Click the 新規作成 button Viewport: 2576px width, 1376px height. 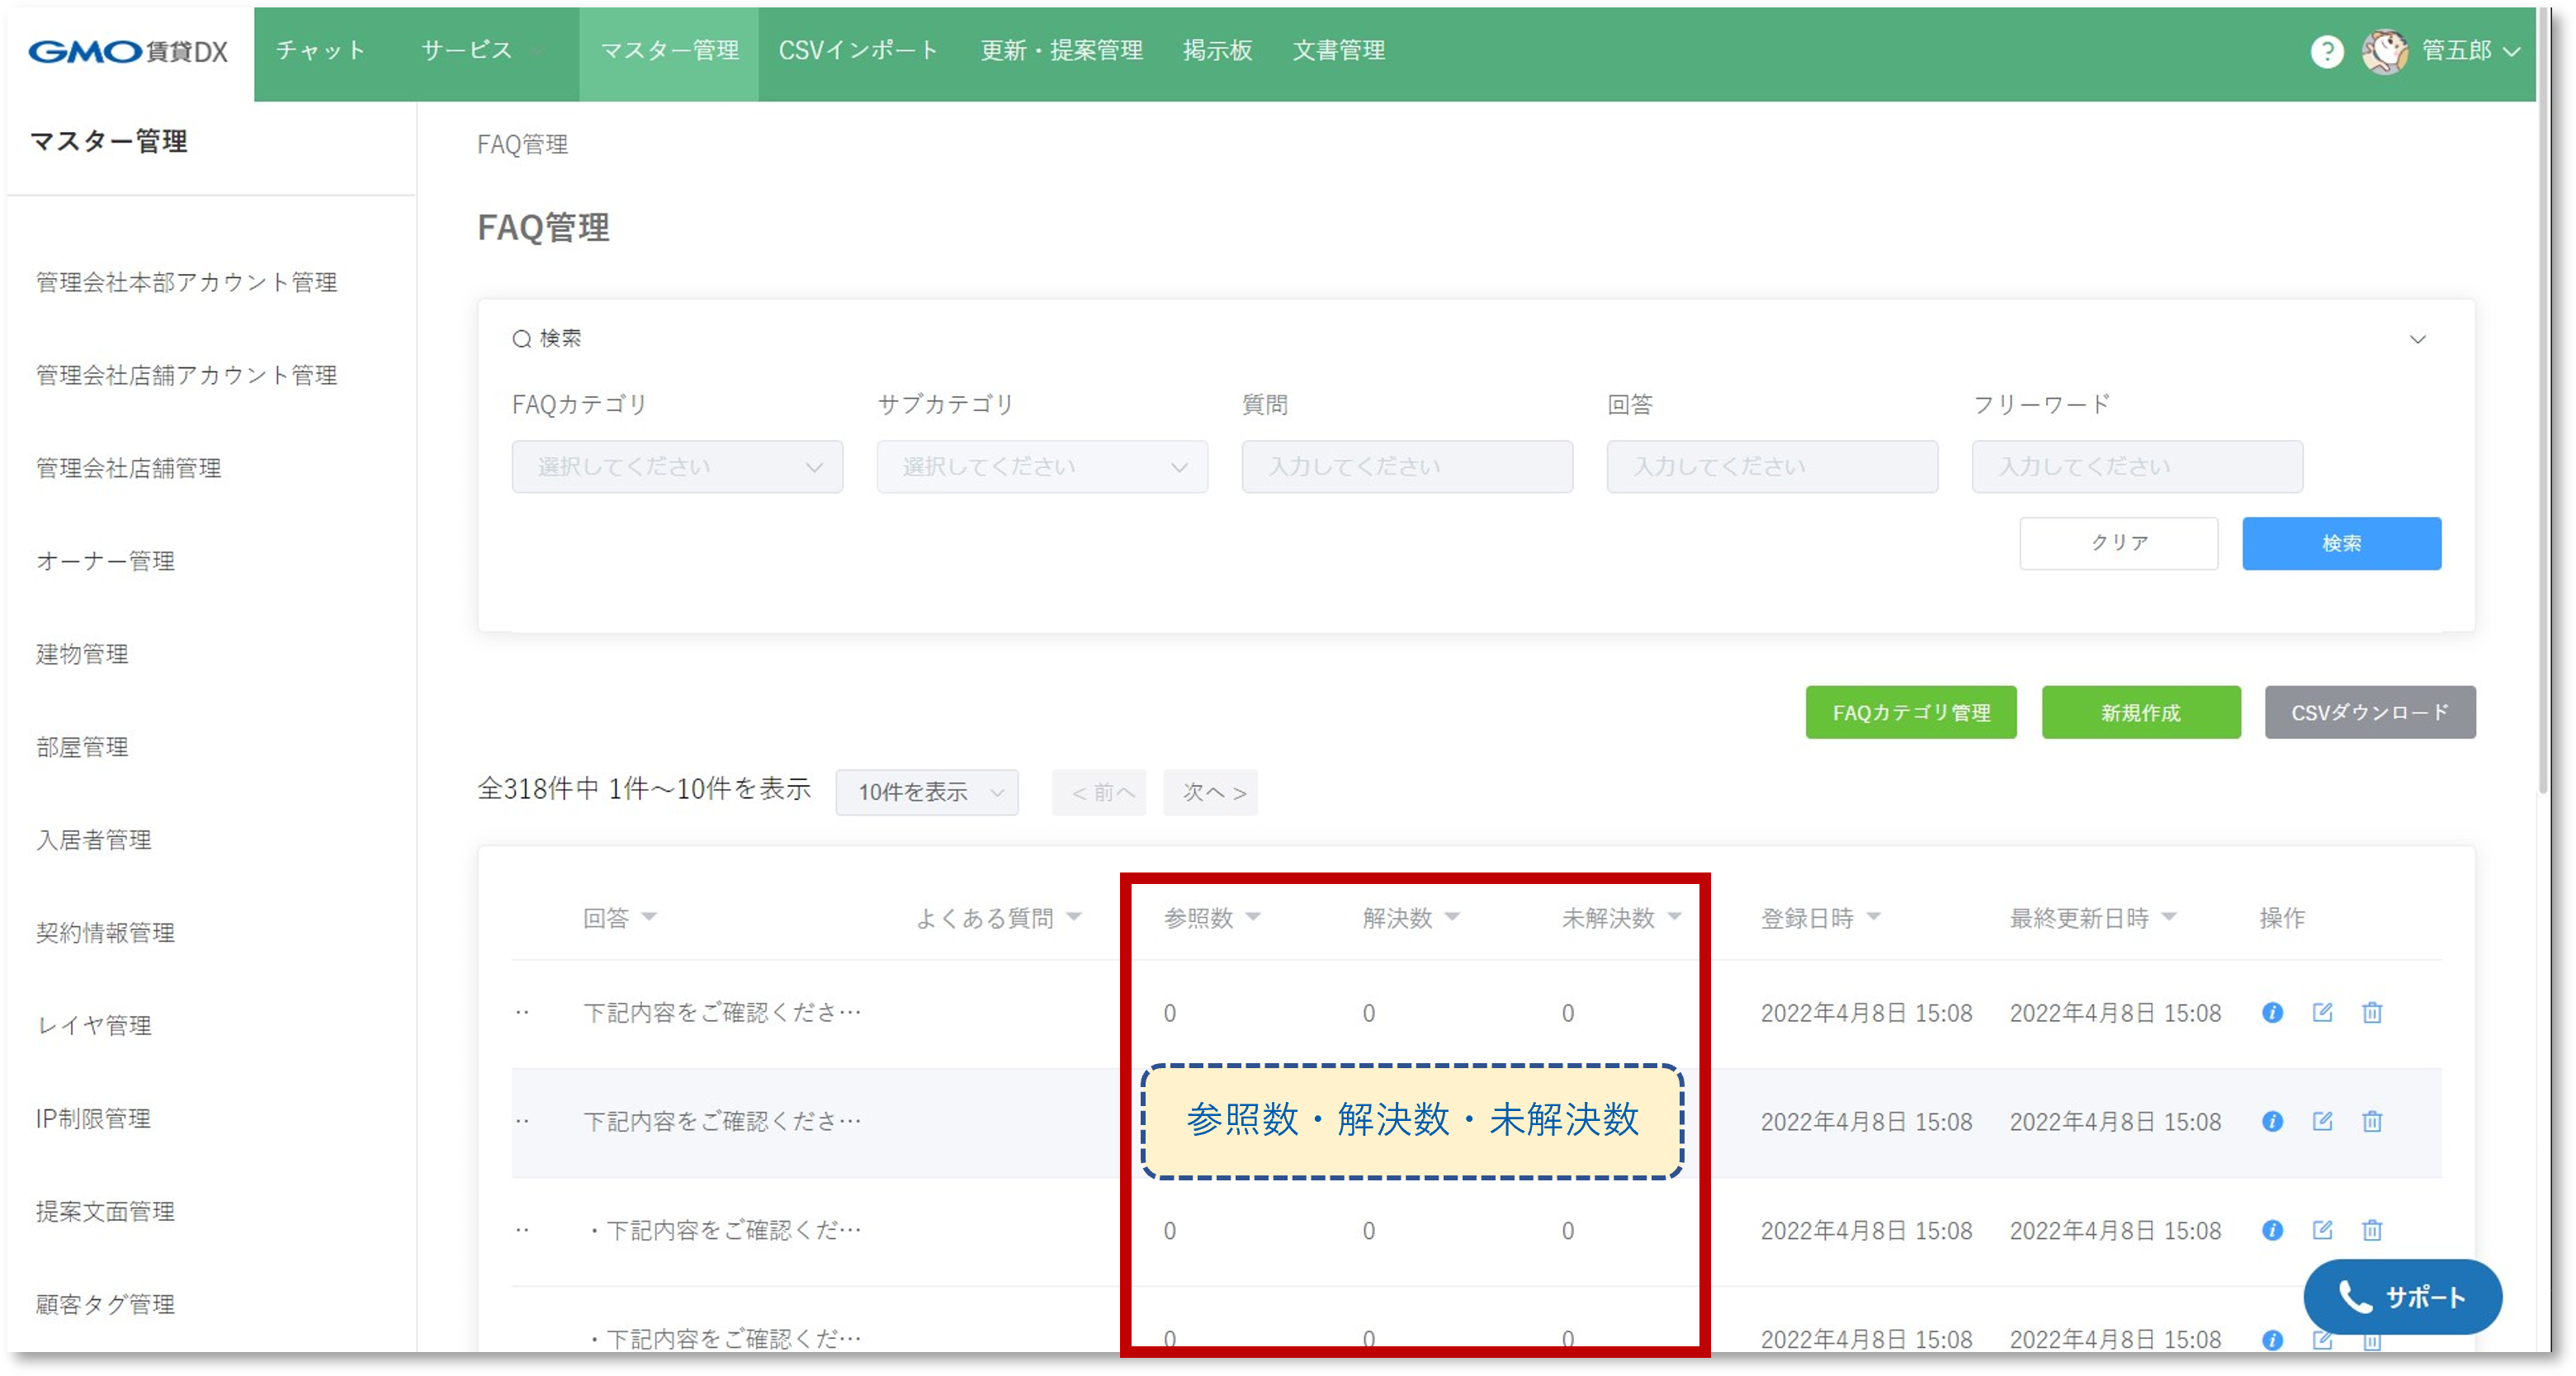point(2140,712)
